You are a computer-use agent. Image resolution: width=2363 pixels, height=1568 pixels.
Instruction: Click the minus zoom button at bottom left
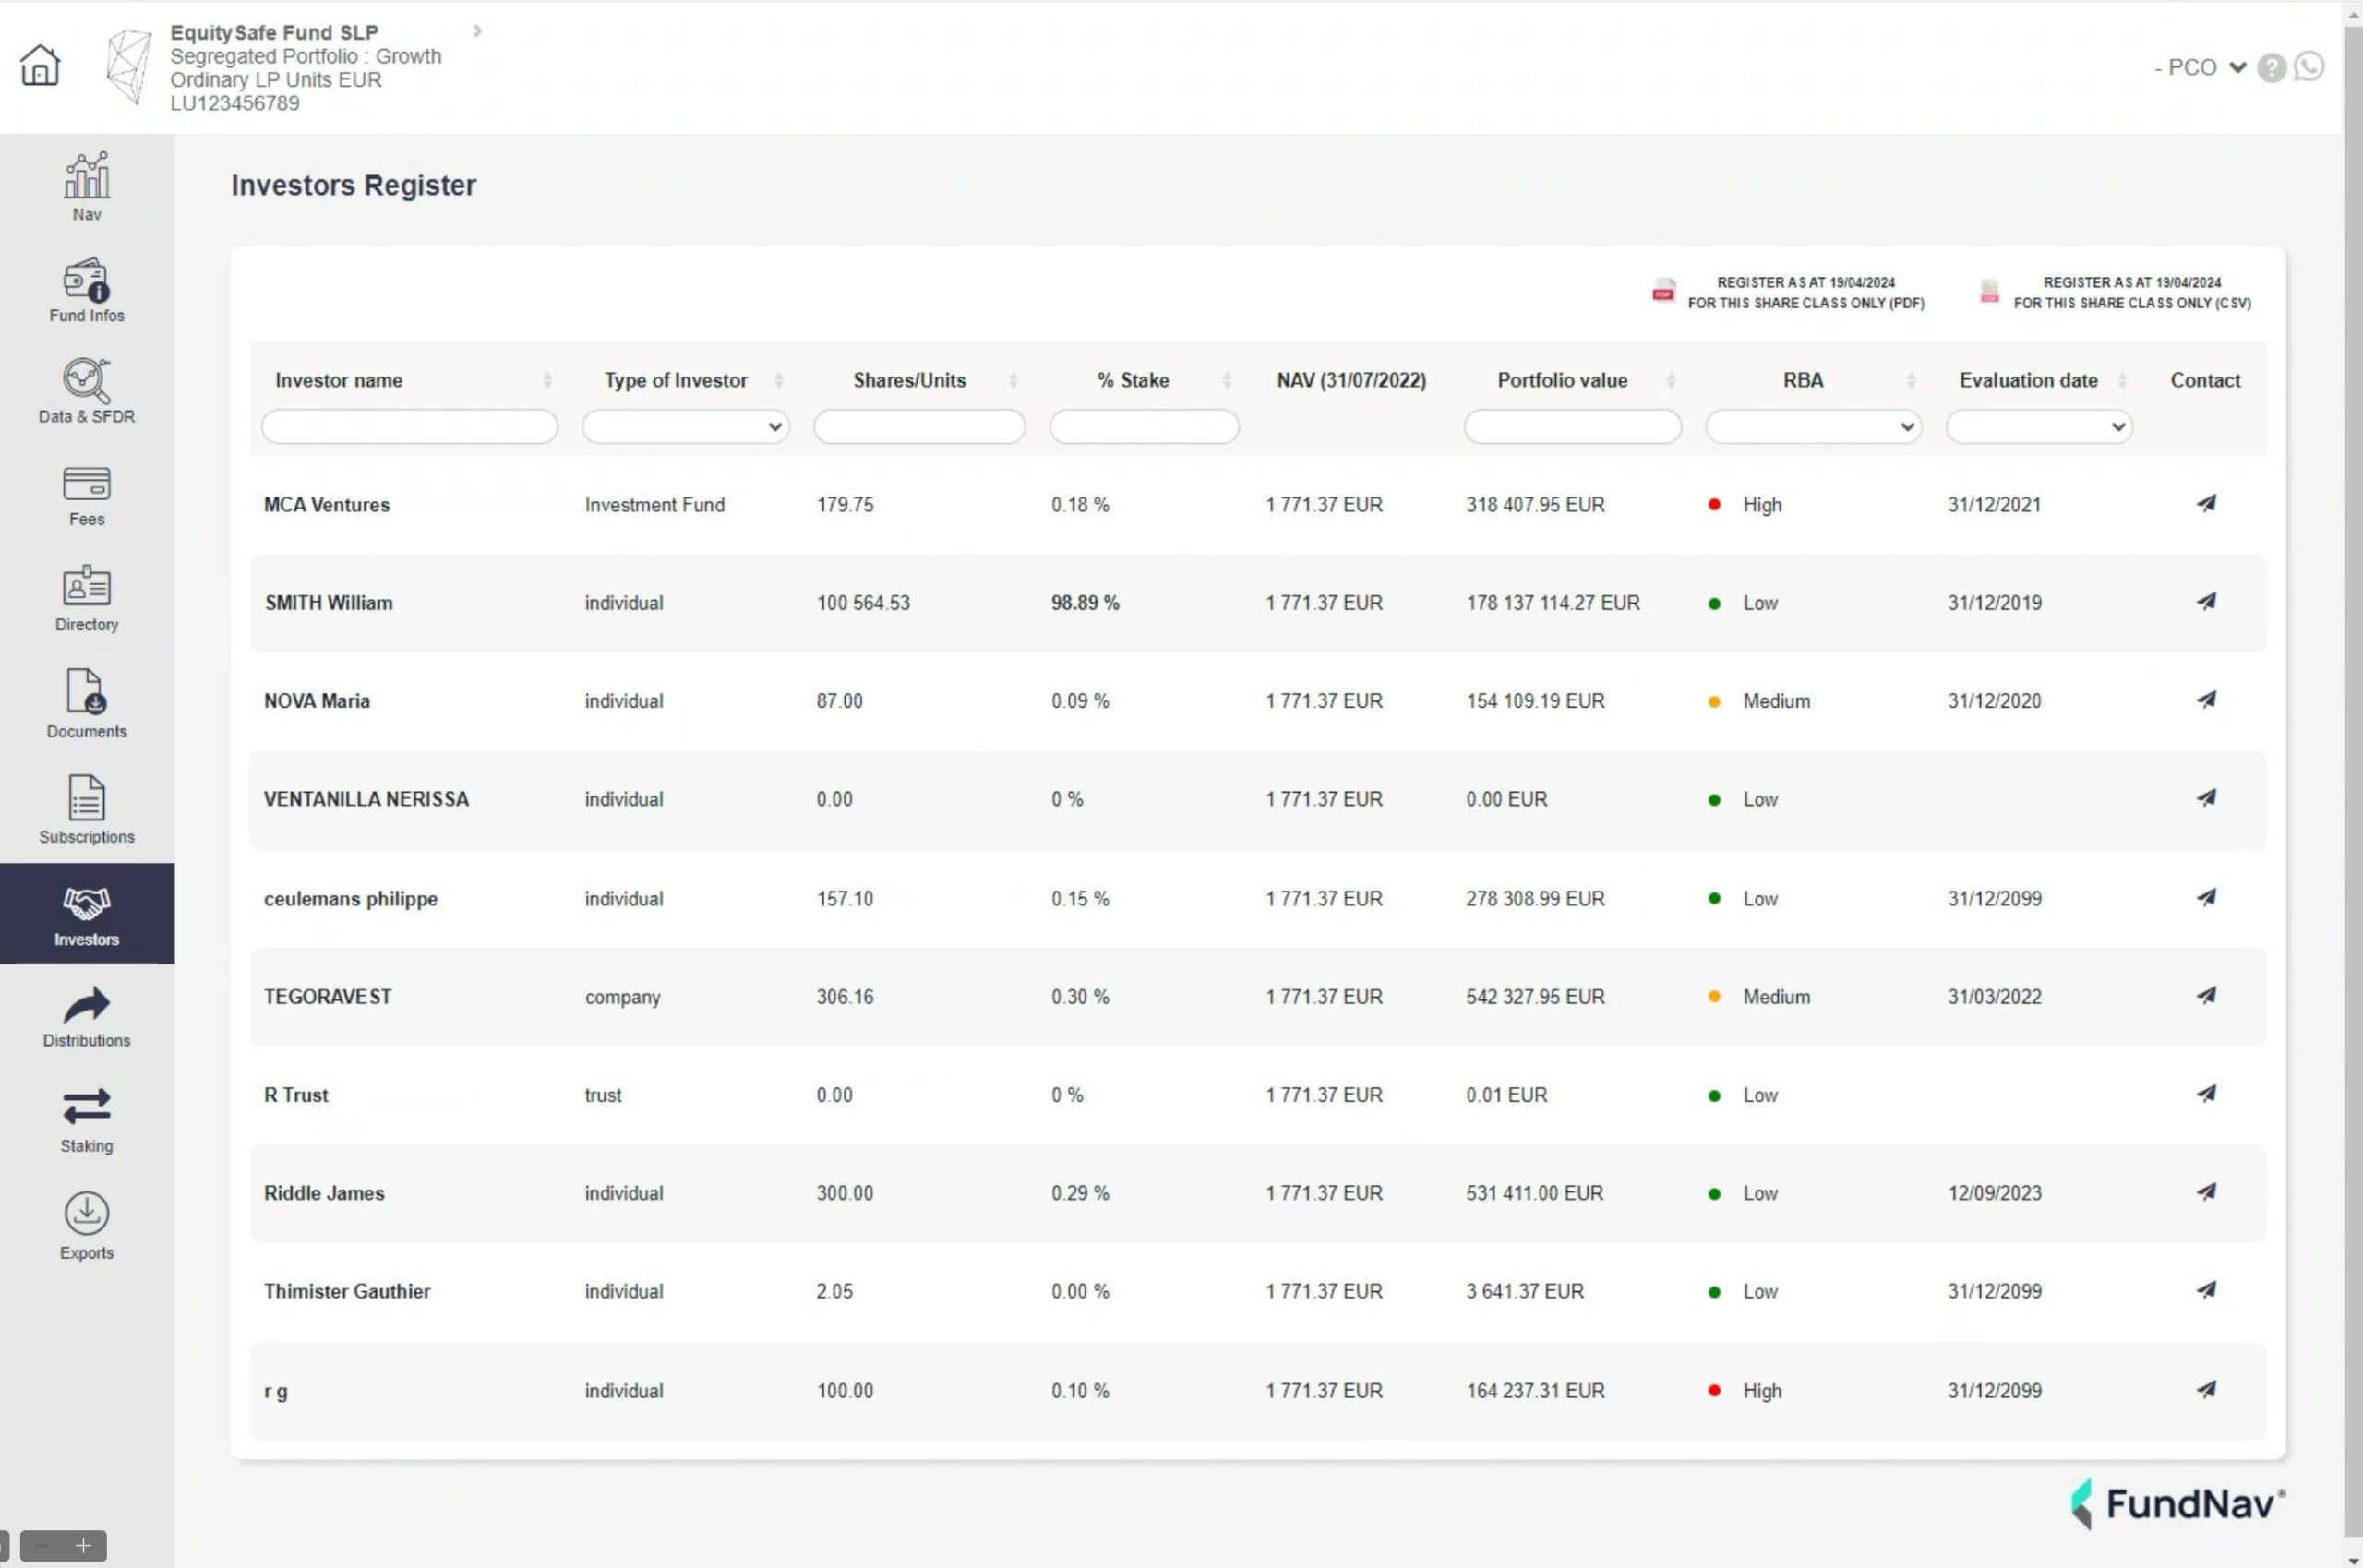(x=42, y=1545)
